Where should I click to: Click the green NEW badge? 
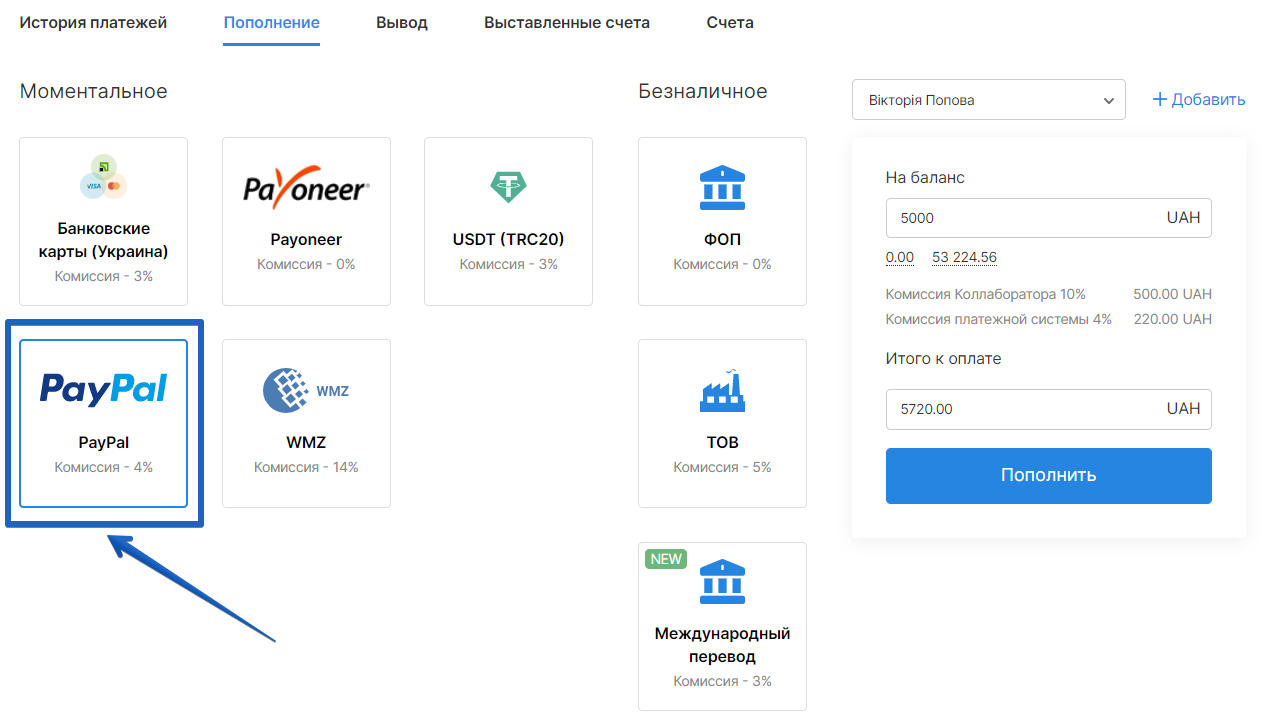(666, 559)
